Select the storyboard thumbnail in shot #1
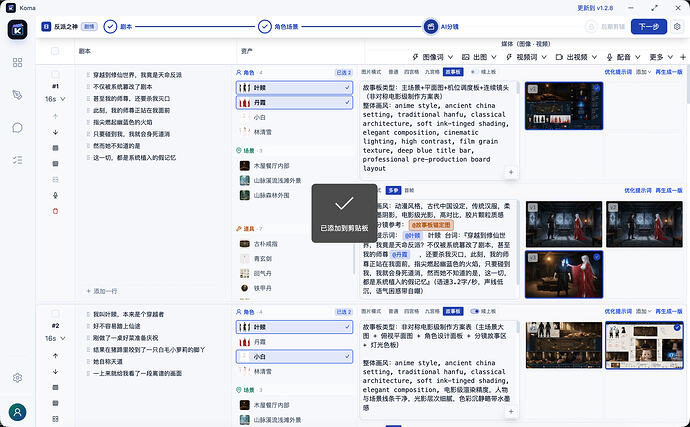 click(x=564, y=106)
